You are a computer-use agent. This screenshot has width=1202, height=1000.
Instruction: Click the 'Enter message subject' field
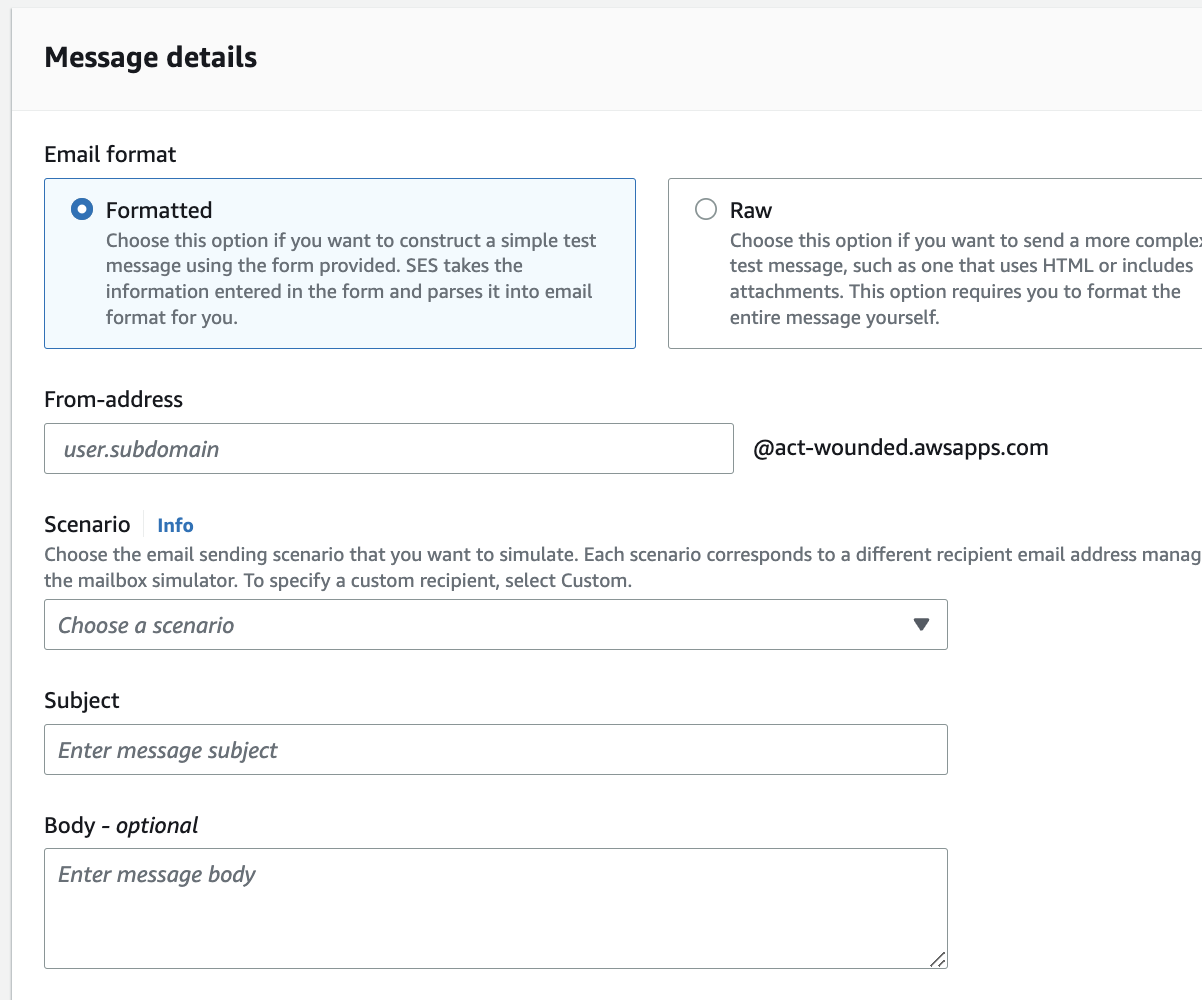495,749
